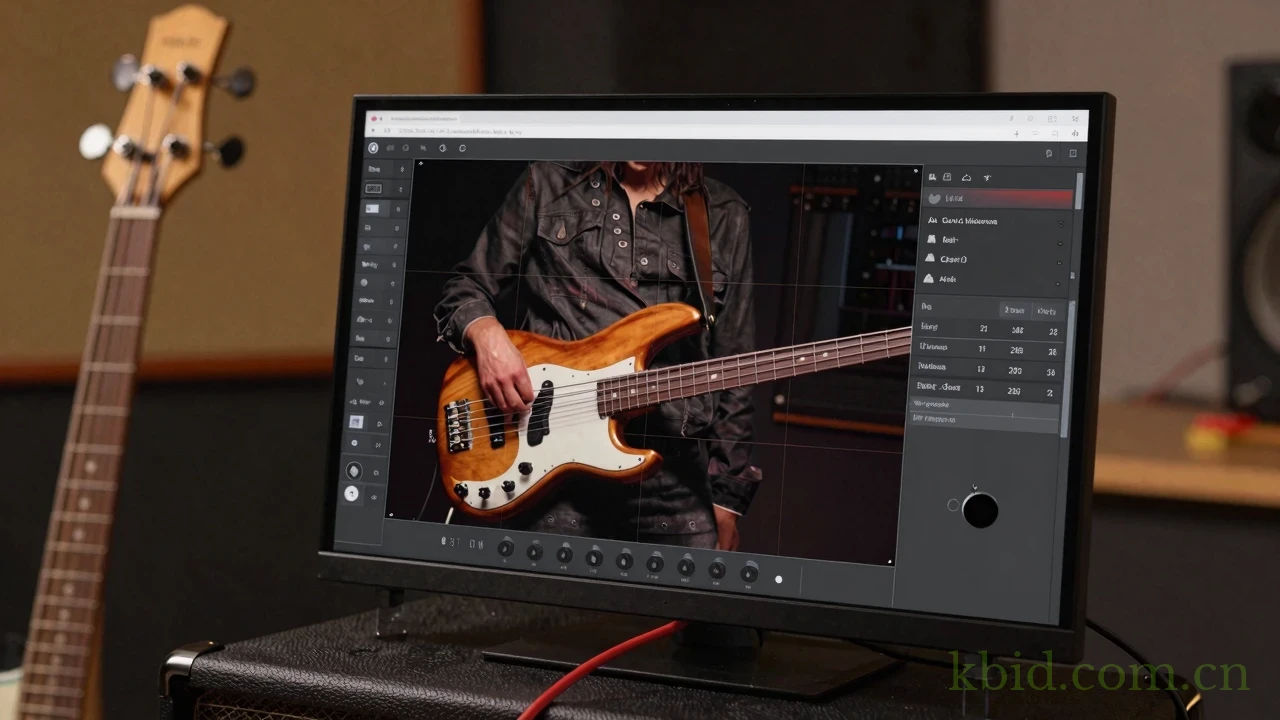Switch to the first icon tab in right panel
Image resolution: width=1280 pixels, height=720 pixels.
point(932,177)
